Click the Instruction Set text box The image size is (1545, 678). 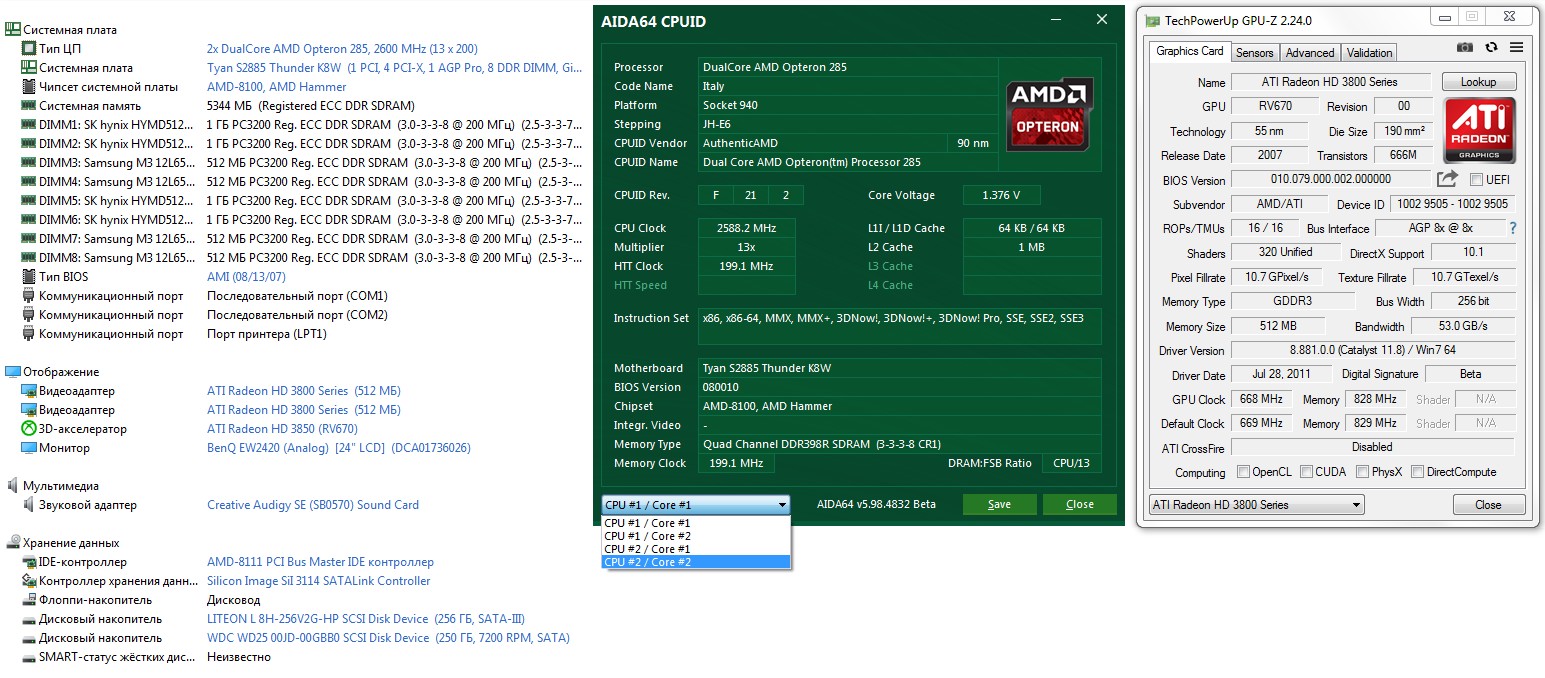point(899,327)
